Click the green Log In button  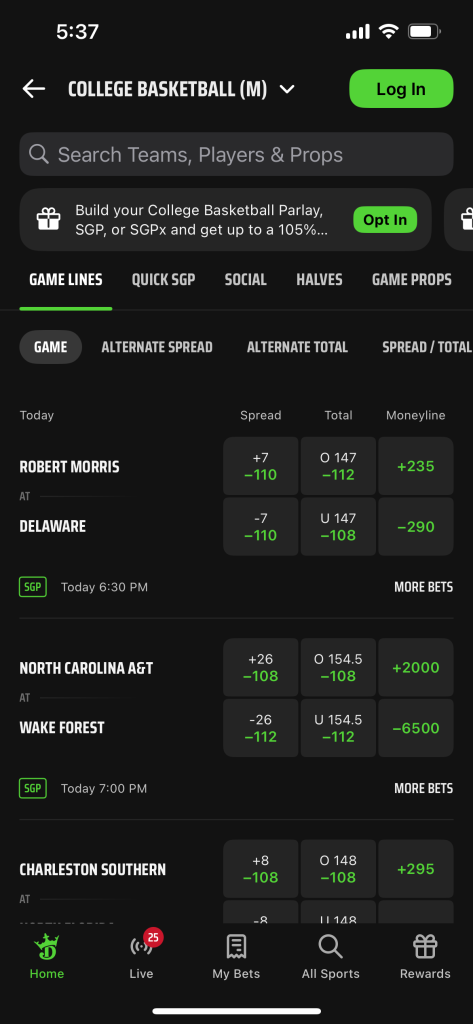(401, 89)
